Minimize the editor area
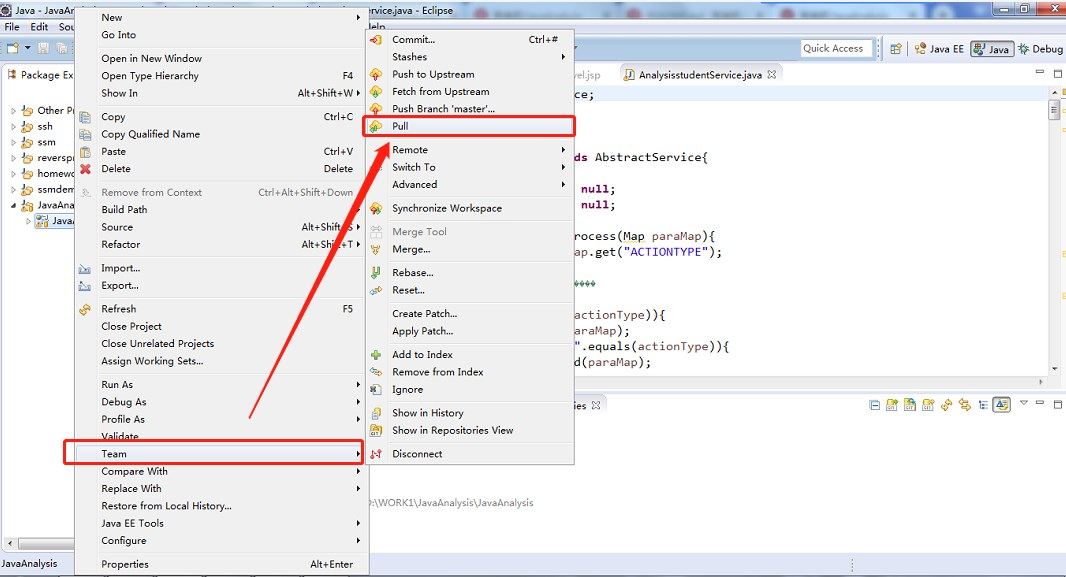1066x577 pixels. click(1039, 72)
